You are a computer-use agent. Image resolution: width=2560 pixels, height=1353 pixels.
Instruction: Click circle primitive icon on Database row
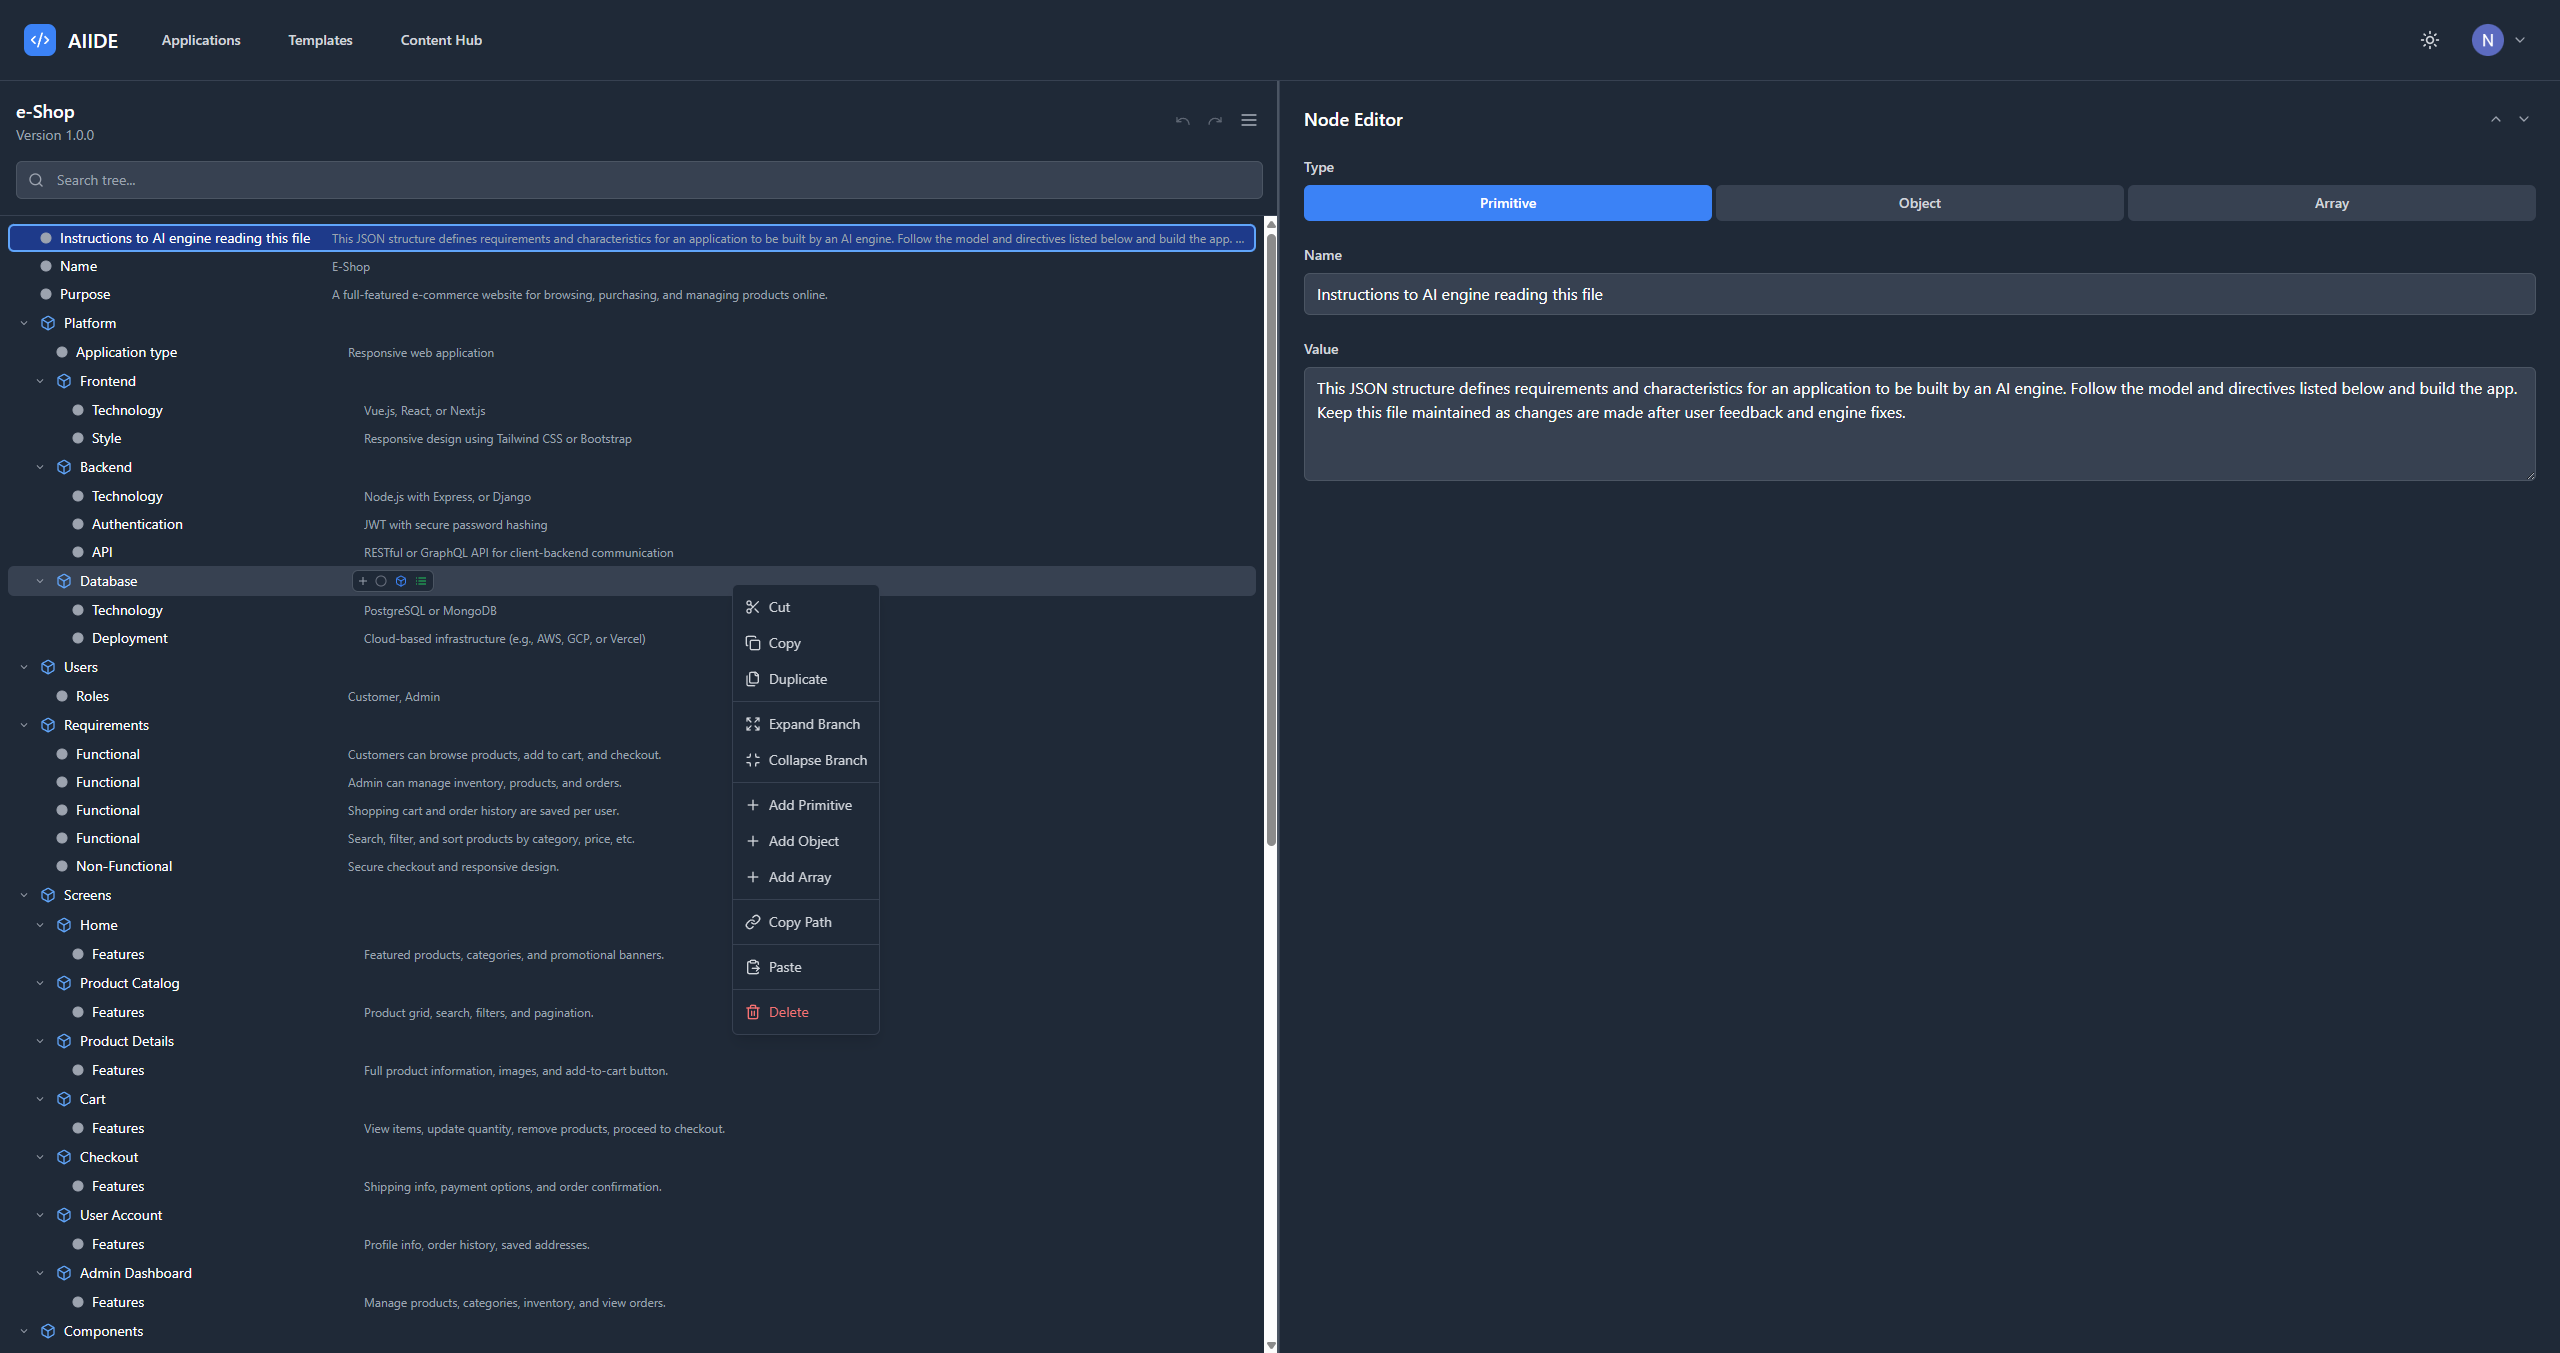tap(381, 581)
